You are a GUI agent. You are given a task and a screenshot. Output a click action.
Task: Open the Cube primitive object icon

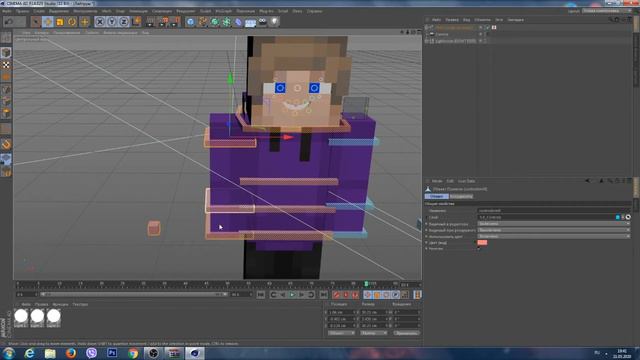[x=191, y=22]
